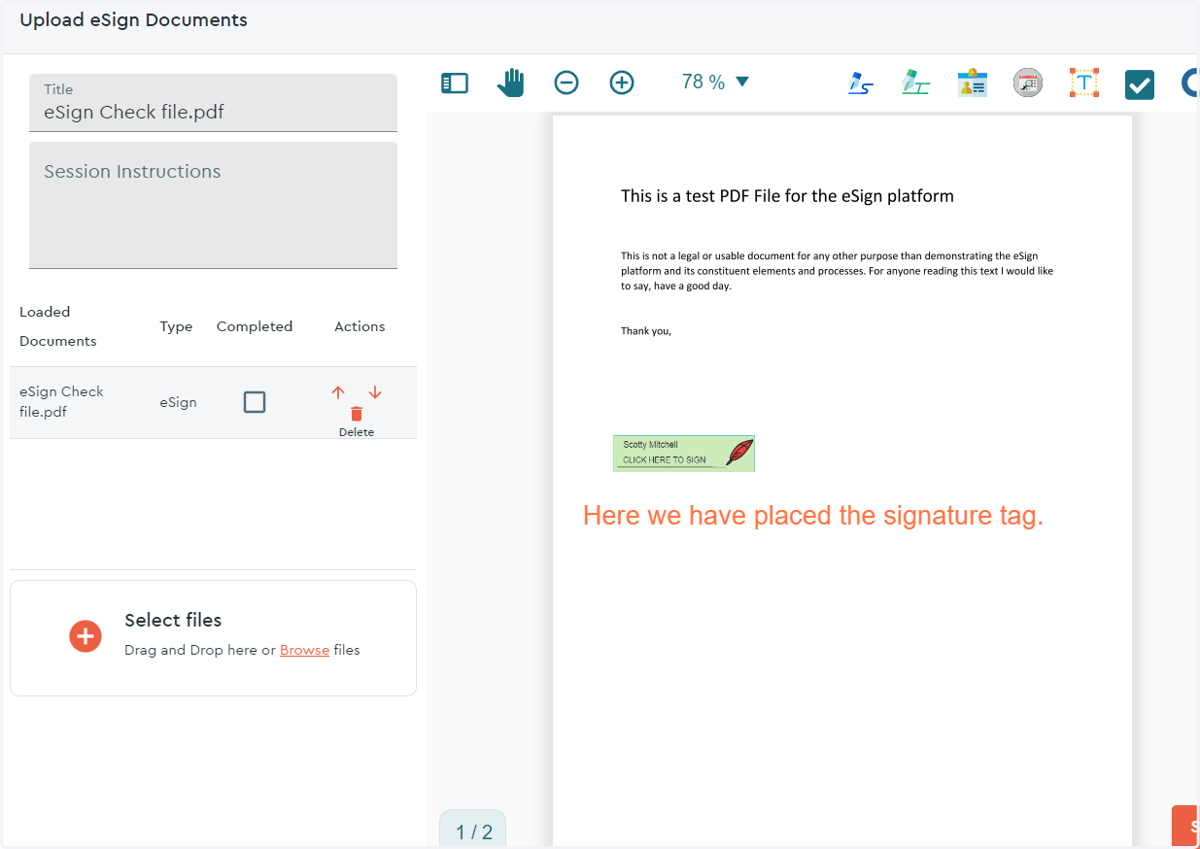1200x849 pixels.
Task: Toggle the sidebar panel icon
Action: coord(454,83)
